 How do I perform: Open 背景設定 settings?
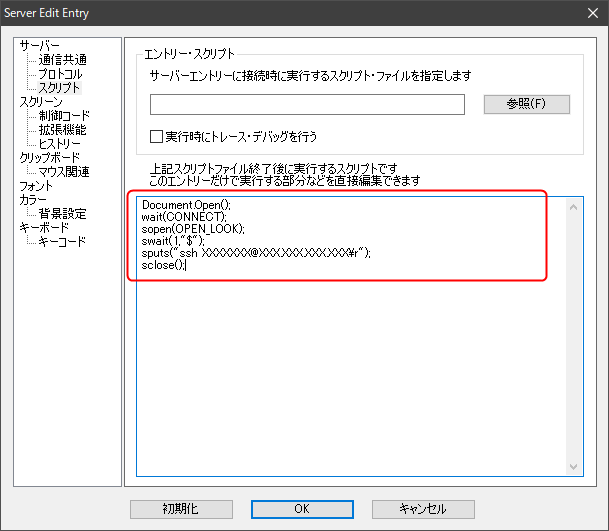click(63, 214)
